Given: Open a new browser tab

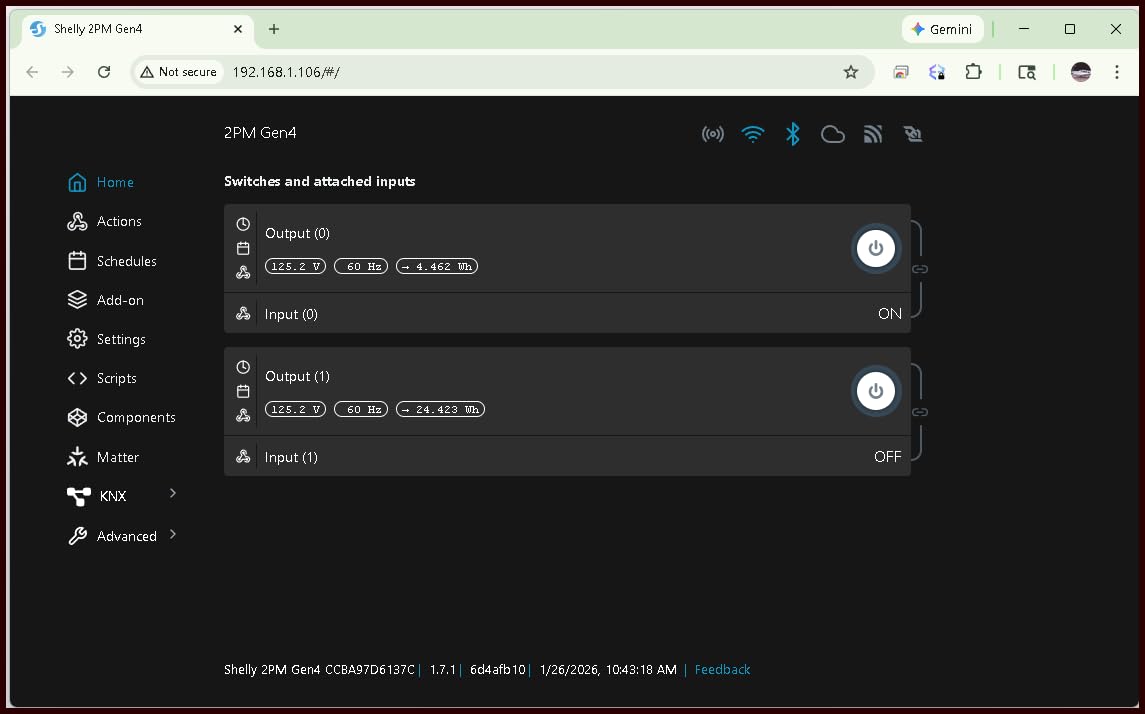Looking at the screenshot, I should click(274, 29).
